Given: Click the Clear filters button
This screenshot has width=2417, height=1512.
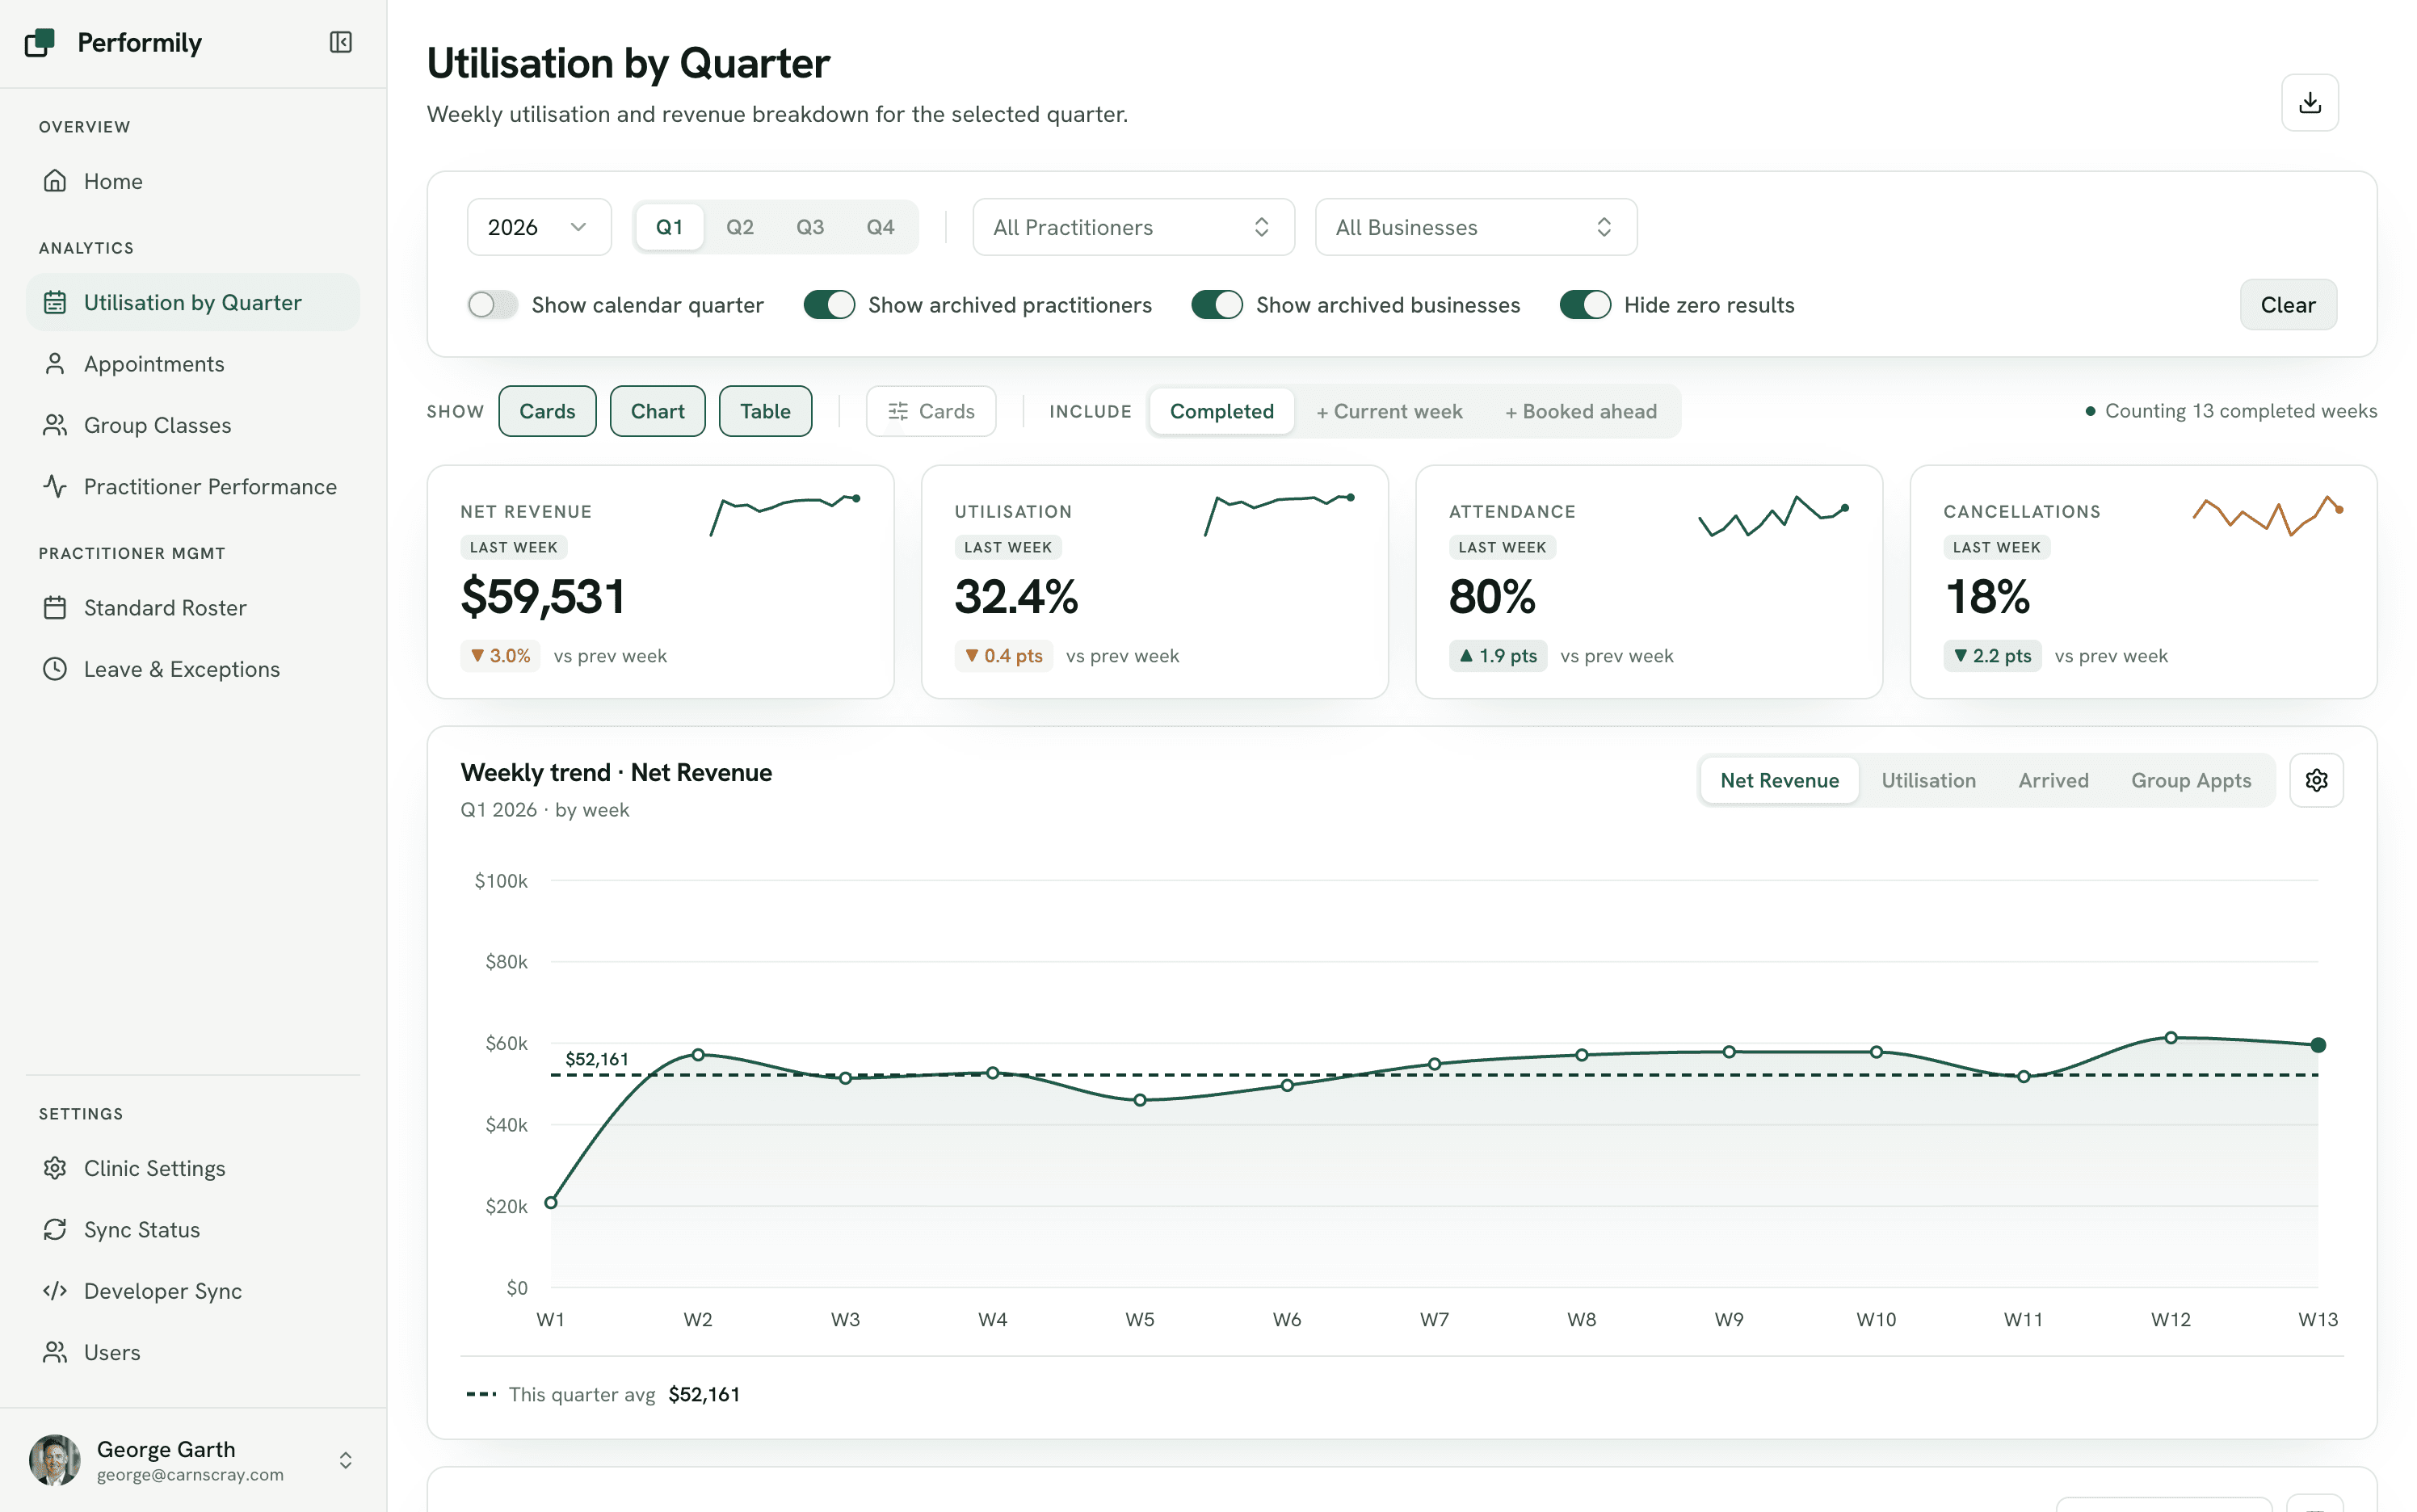Looking at the screenshot, I should pyautogui.click(x=2288, y=305).
